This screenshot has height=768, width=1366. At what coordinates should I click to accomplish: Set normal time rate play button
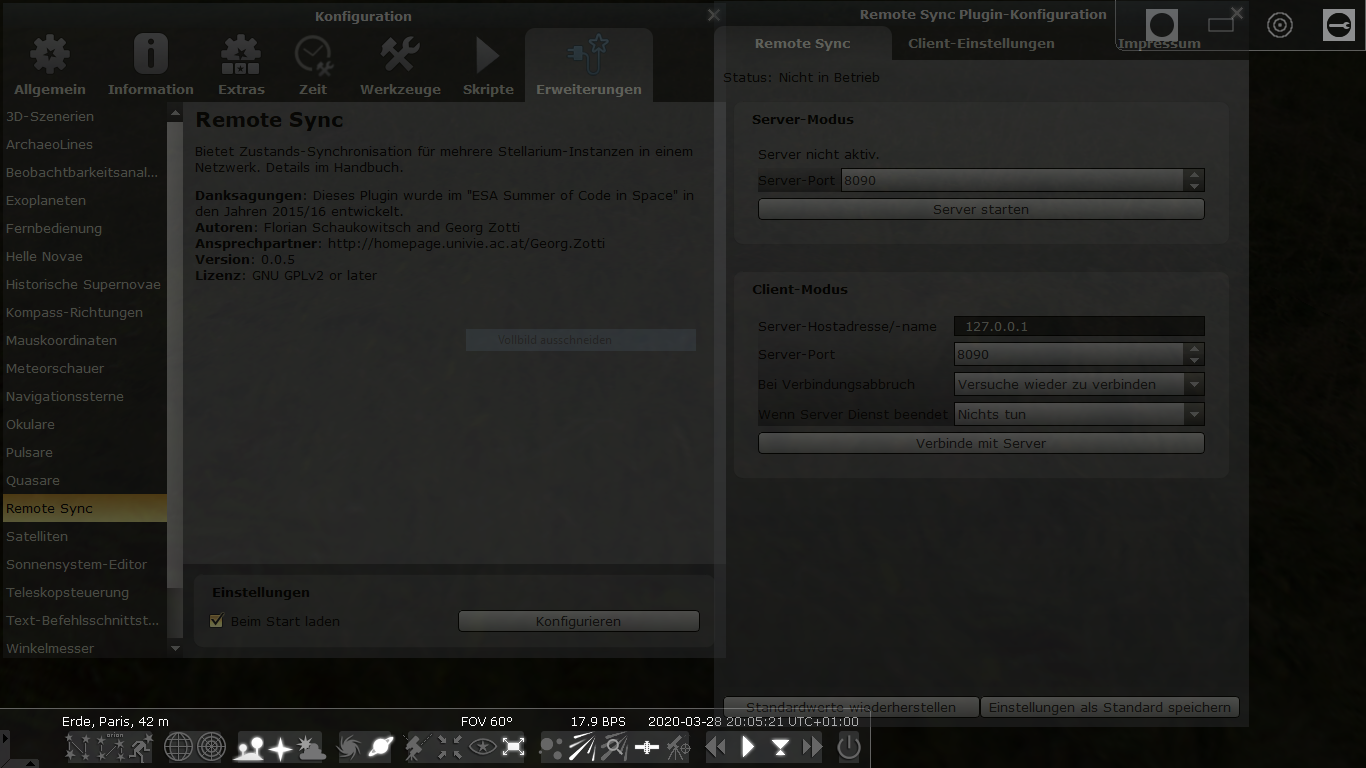748,747
